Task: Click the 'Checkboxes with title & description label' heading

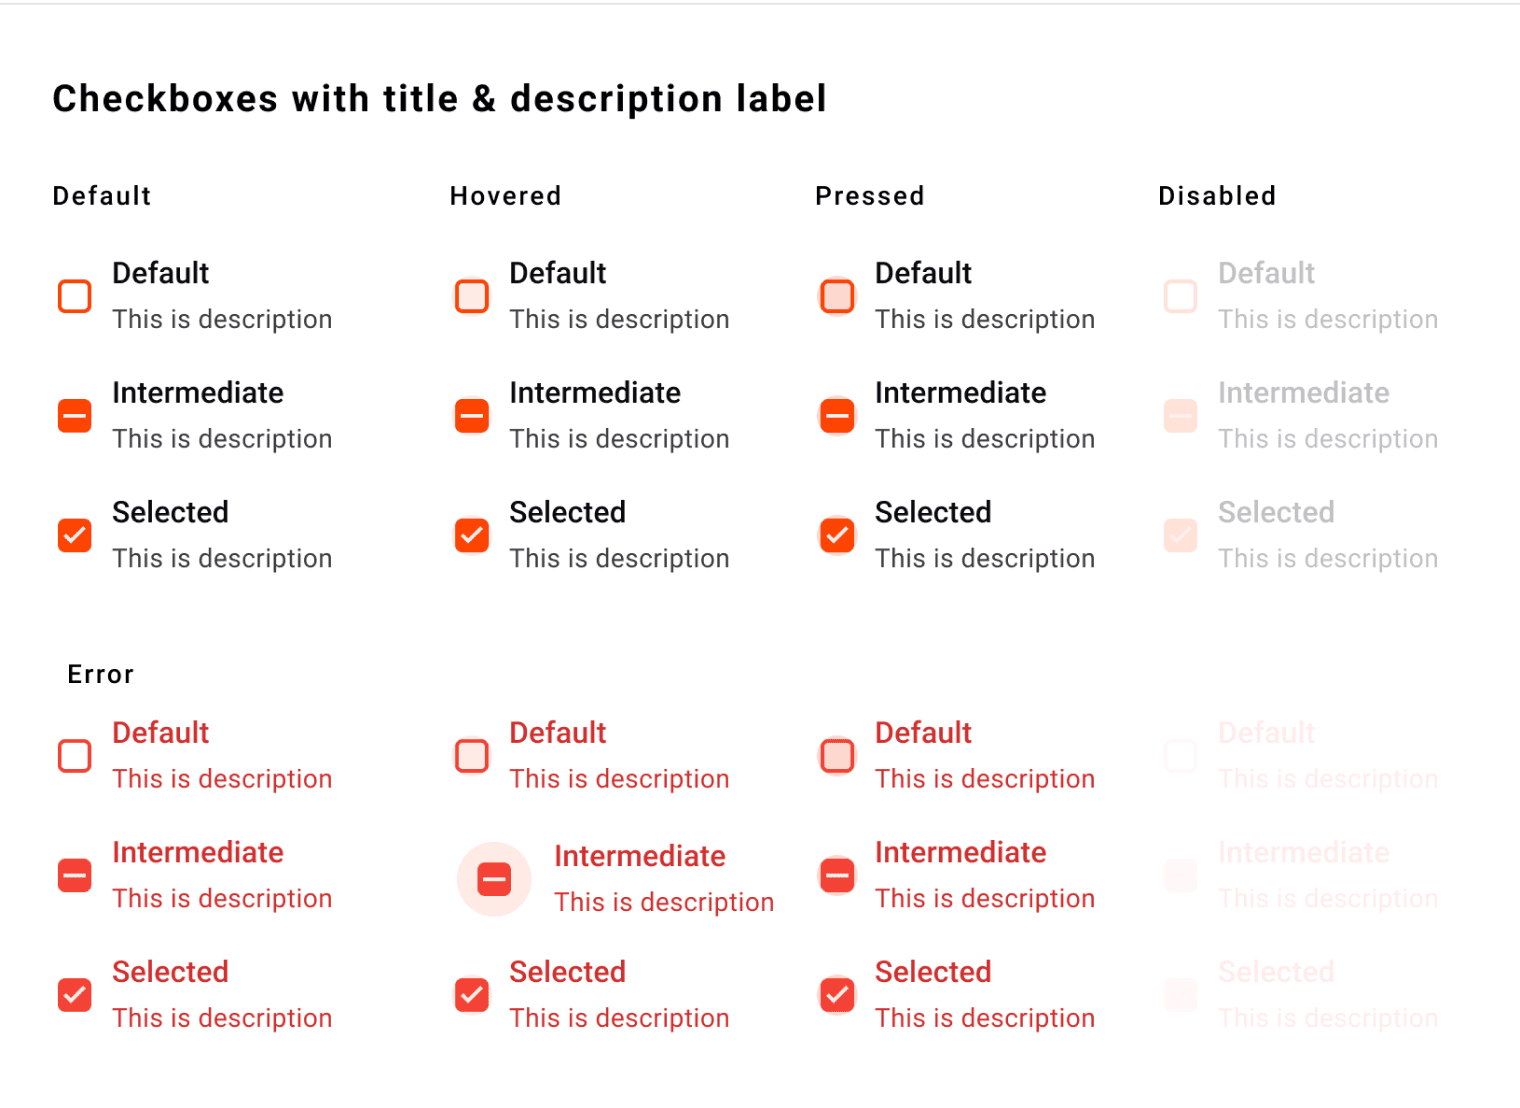Action: pos(440,99)
